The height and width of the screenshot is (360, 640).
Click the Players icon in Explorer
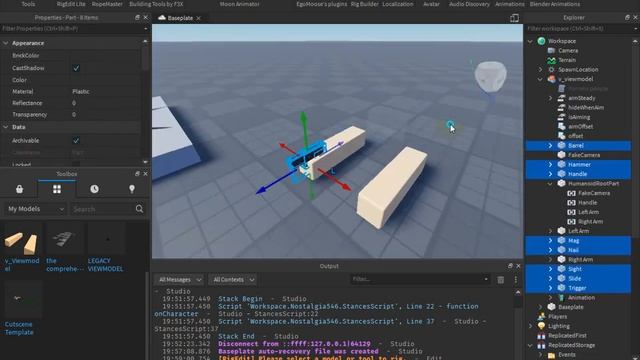tap(542, 316)
